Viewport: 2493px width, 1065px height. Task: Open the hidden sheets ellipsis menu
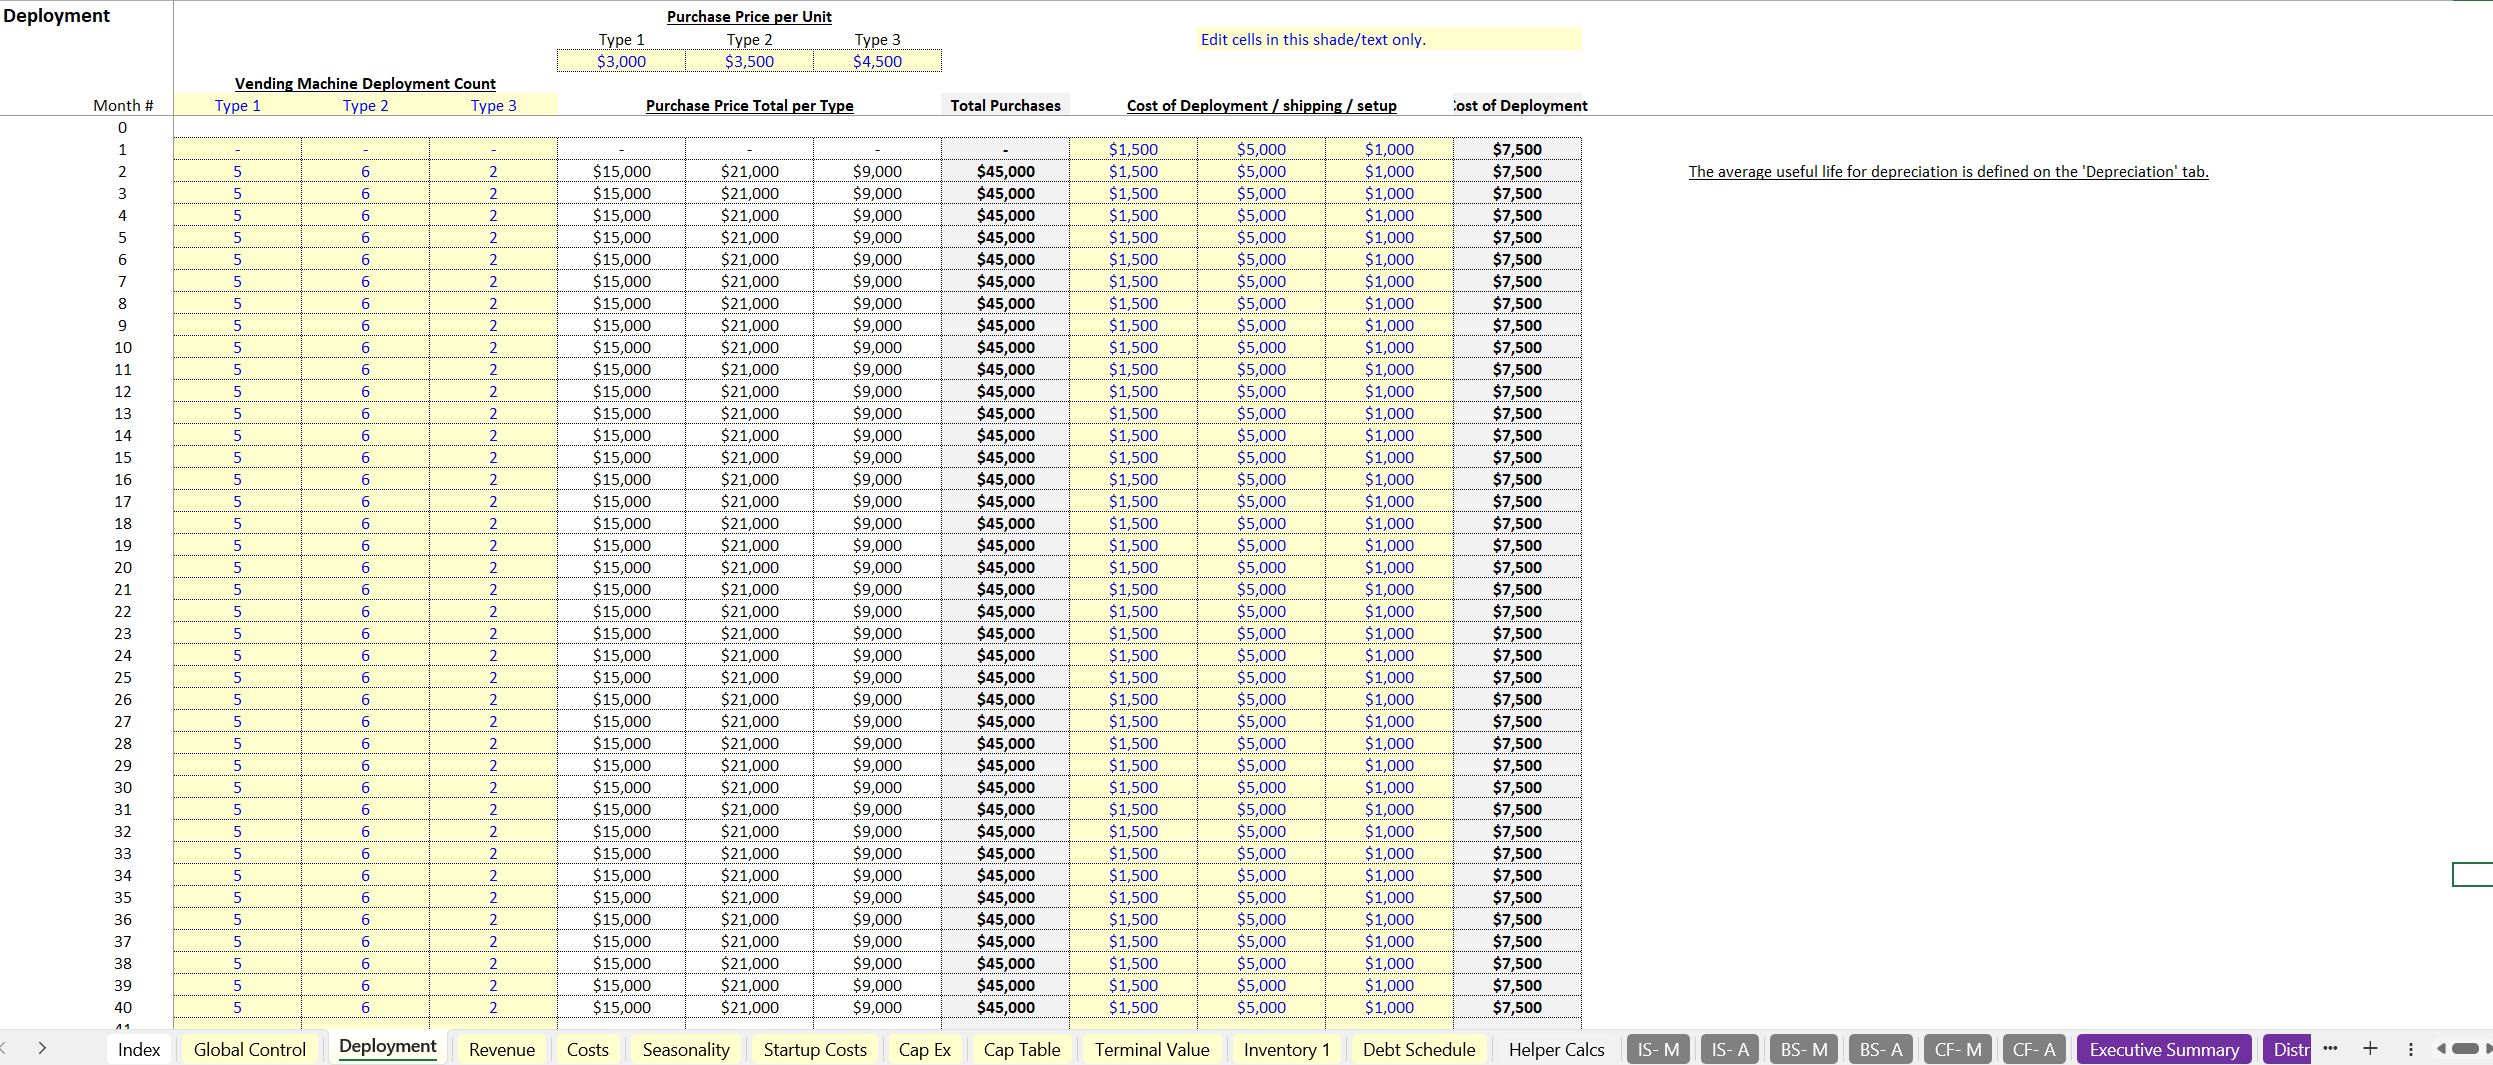tap(2330, 1048)
